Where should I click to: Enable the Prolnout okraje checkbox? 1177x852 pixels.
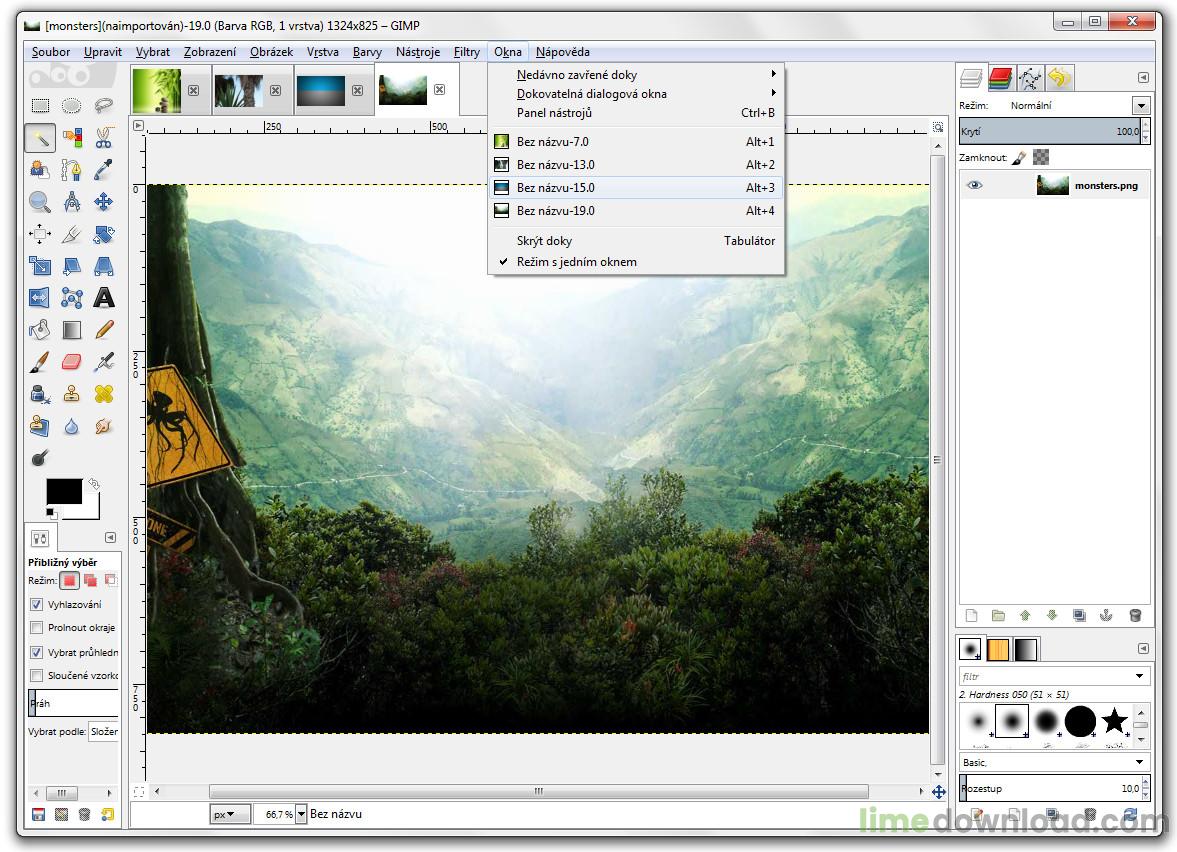[37, 628]
